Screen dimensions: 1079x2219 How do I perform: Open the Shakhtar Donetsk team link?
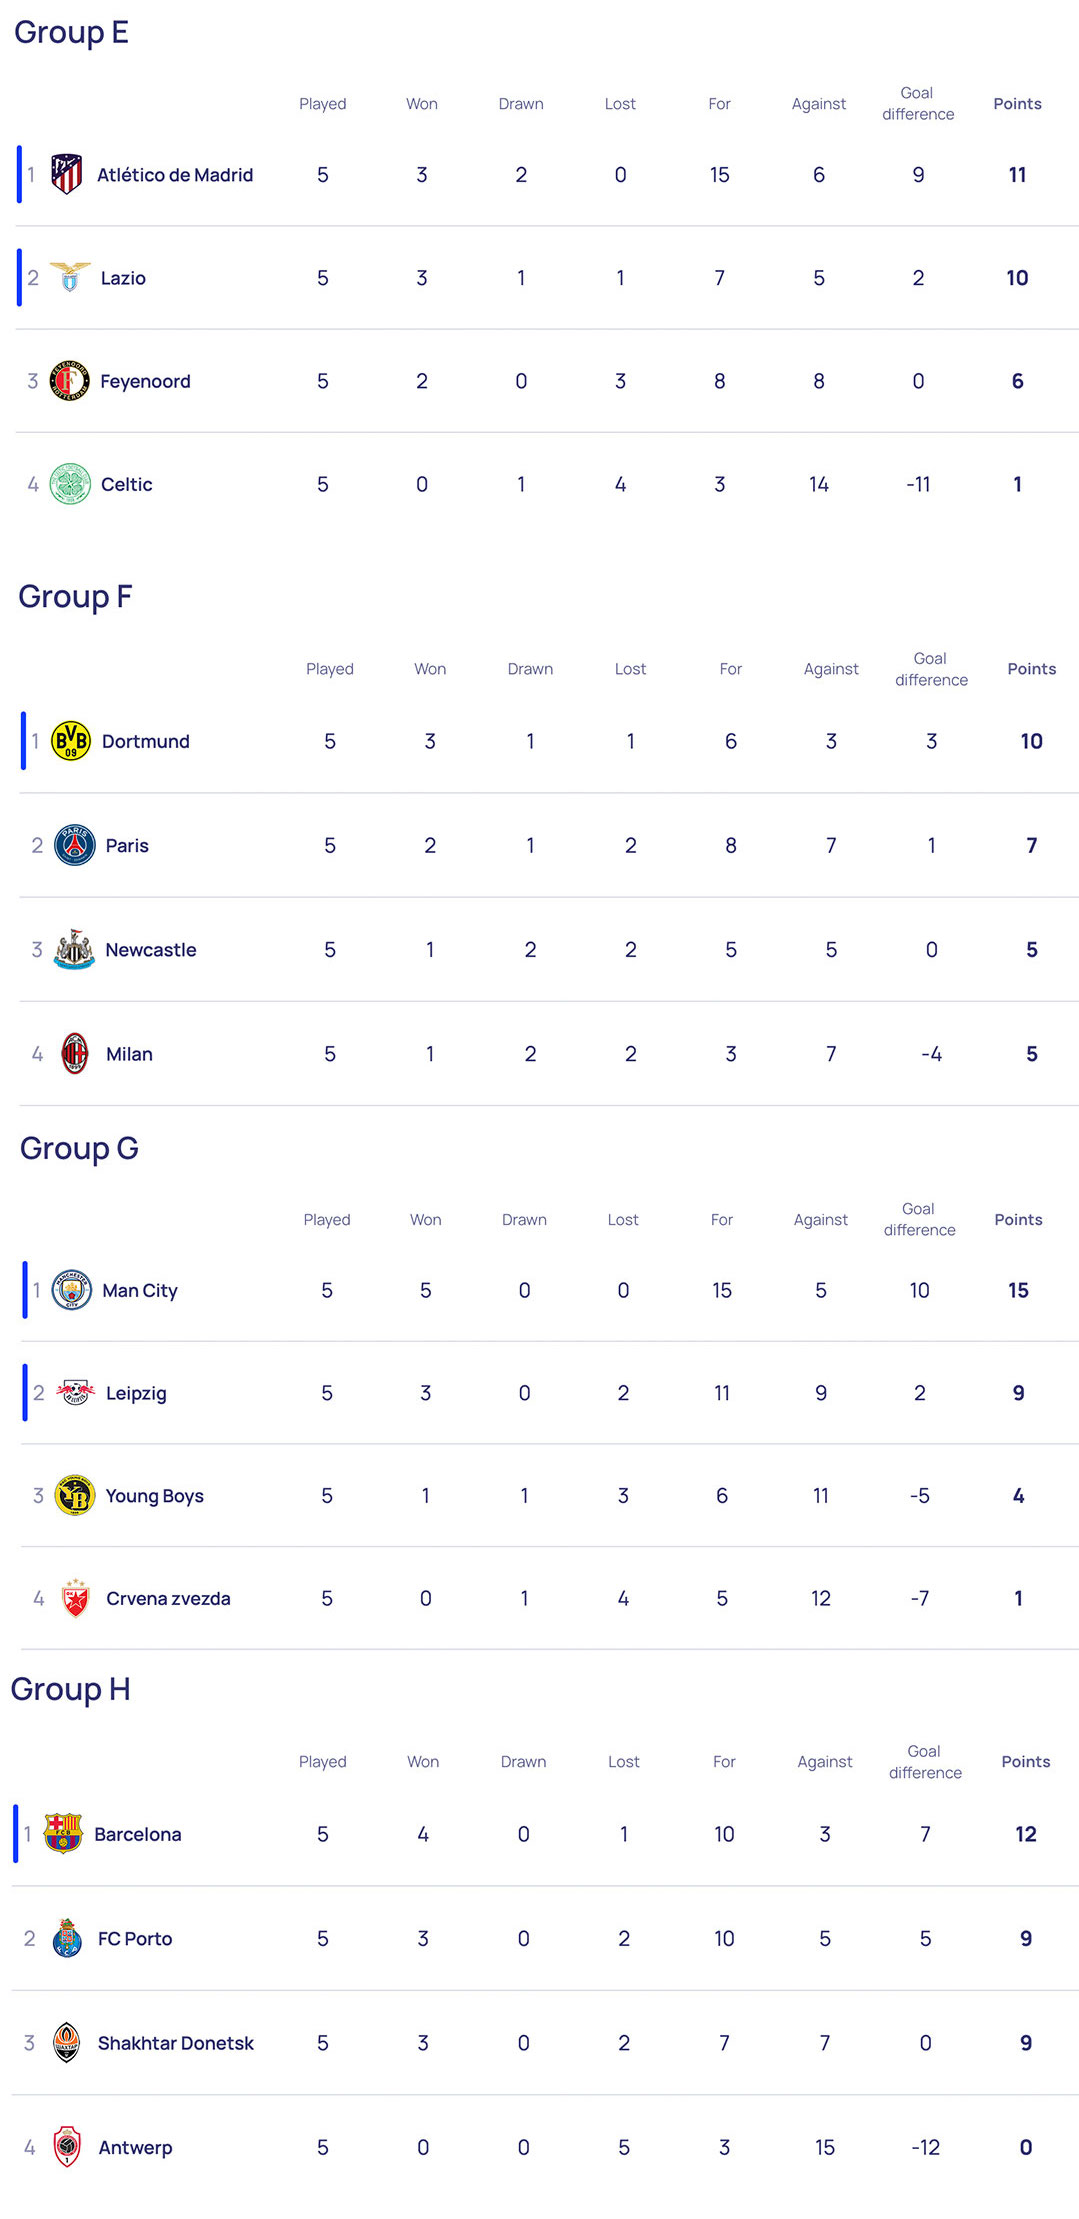pyautogui.click(x=175, y=2043)
